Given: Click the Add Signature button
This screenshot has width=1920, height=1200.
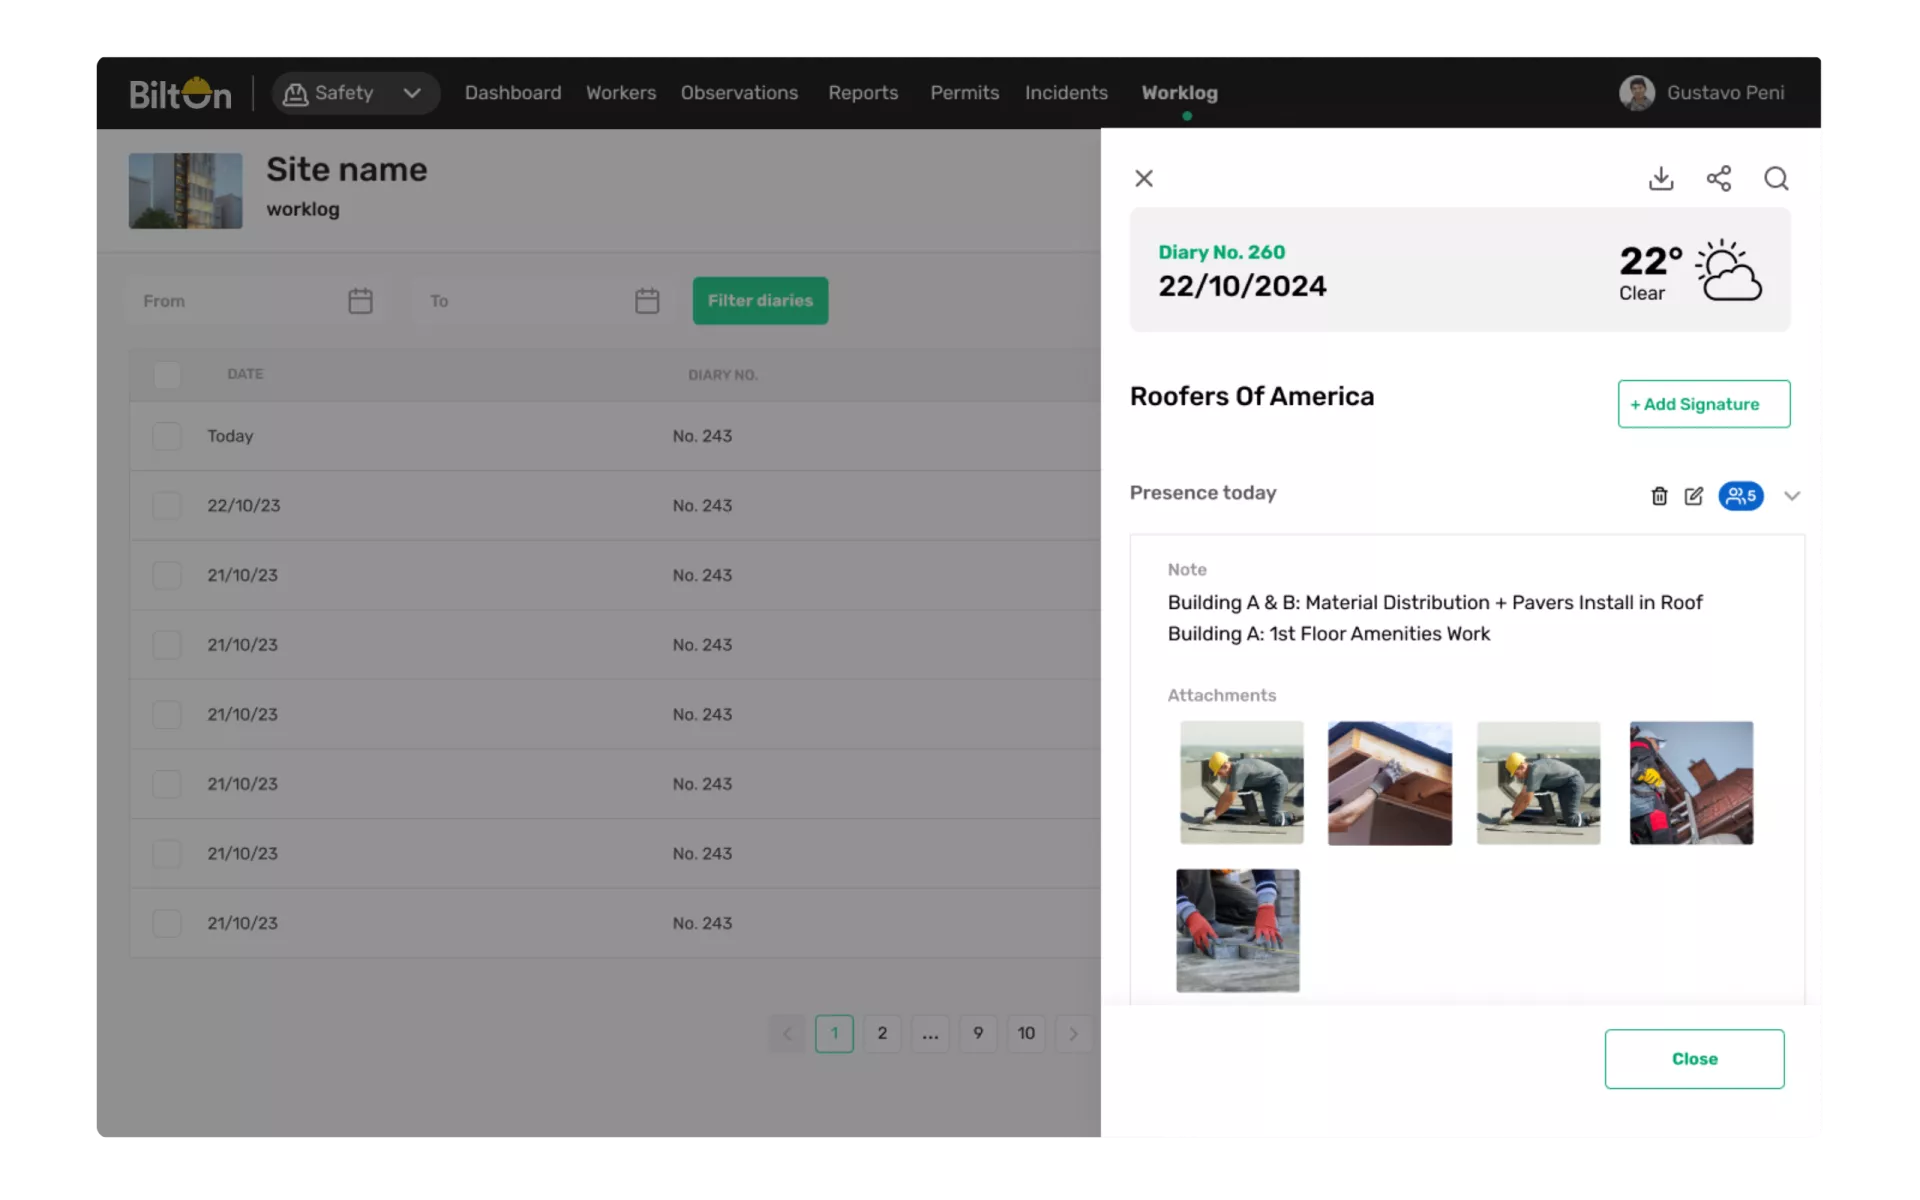Looking at the screenshot, I should tap(1704, 404).
